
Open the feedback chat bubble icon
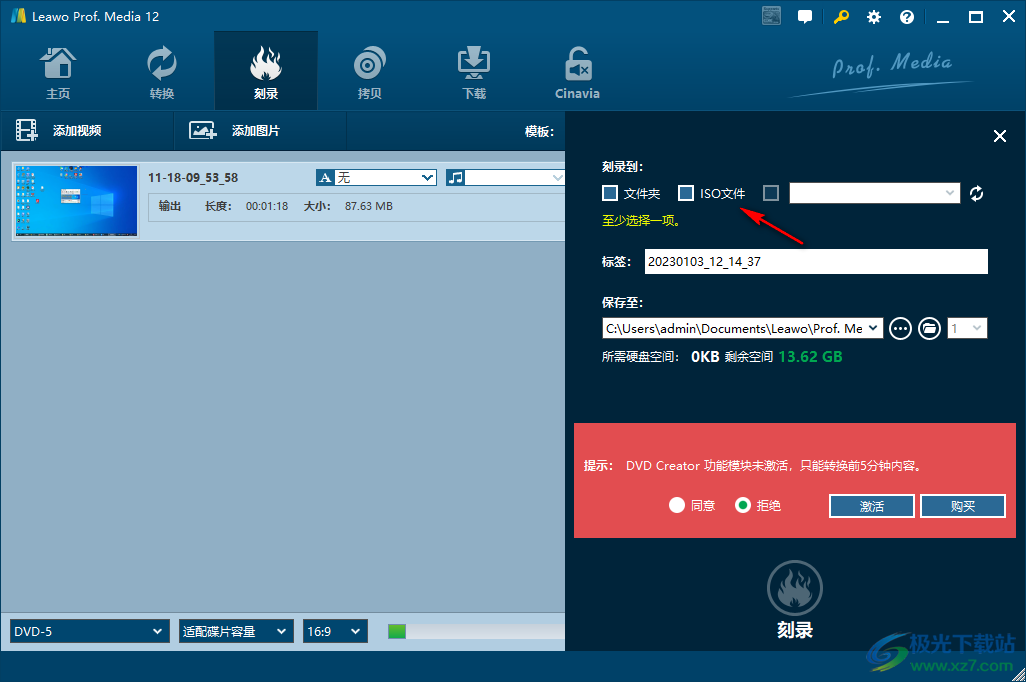805,16
